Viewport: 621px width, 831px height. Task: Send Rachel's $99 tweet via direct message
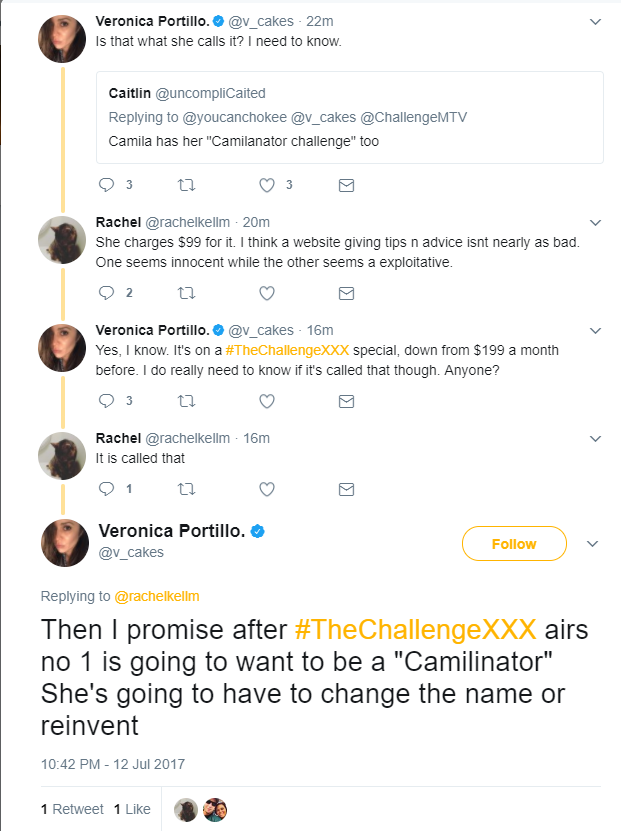point(346,293)
